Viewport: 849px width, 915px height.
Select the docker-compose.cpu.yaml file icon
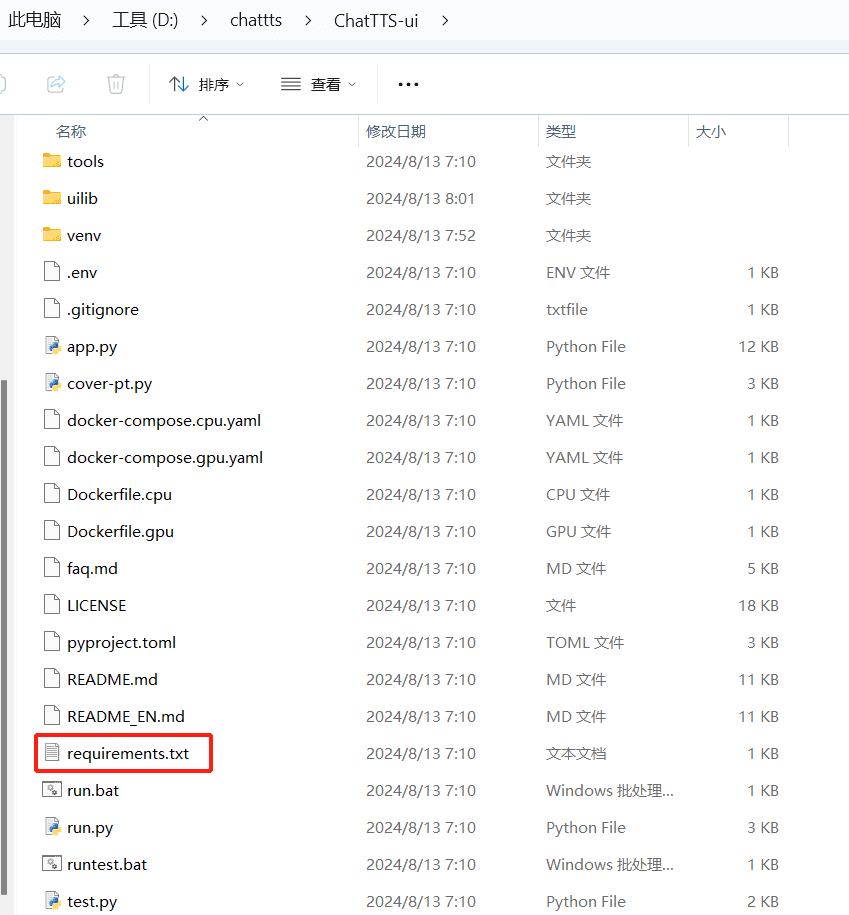pos(52,419)
